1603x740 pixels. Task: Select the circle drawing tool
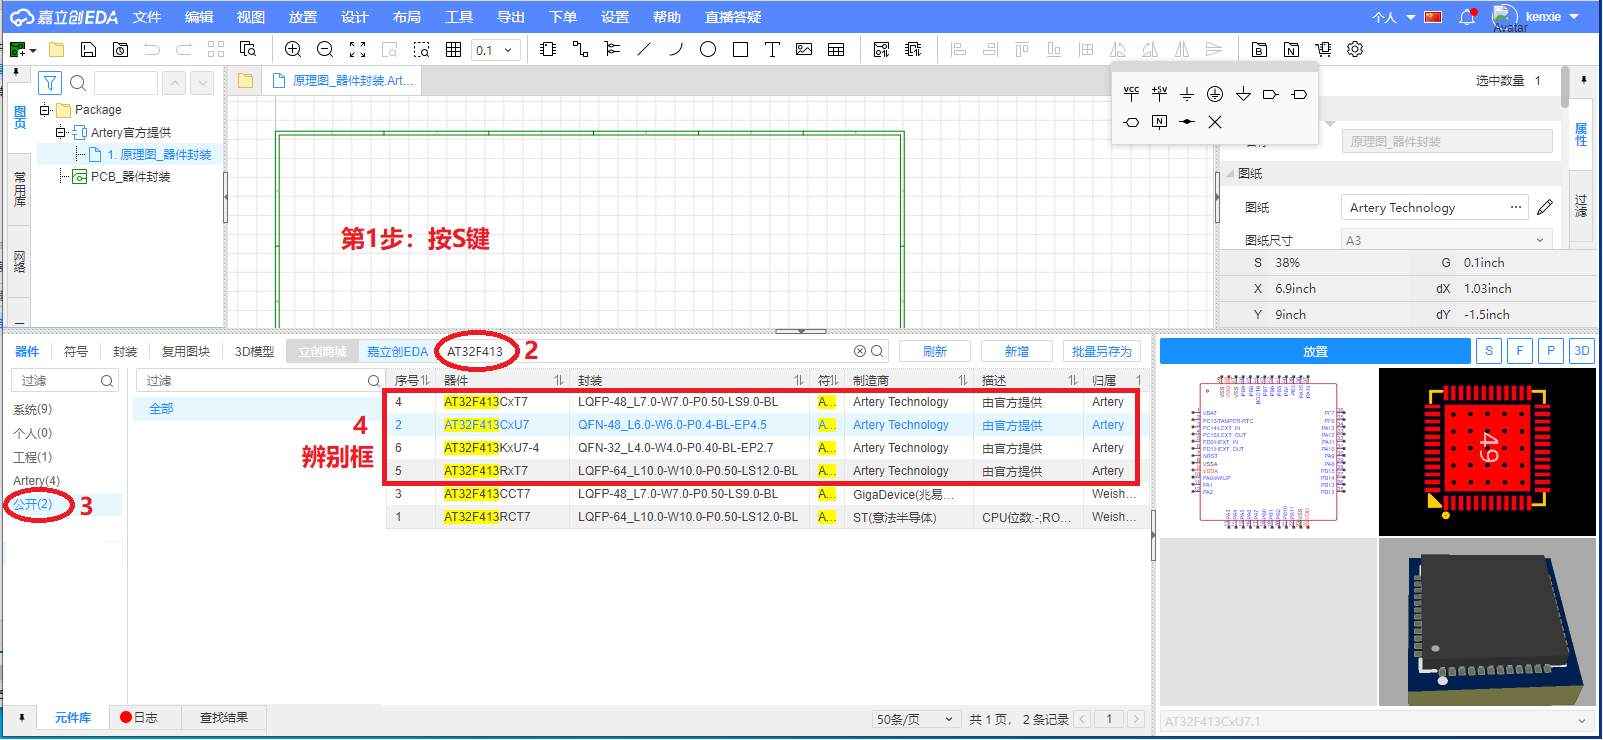tap(708, 50)
